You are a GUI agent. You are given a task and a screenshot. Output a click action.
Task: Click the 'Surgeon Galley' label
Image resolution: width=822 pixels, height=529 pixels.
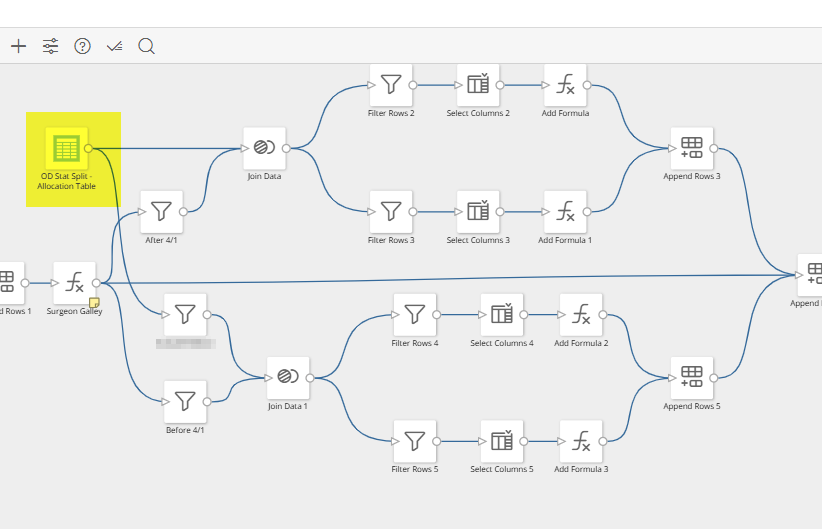[74, 311]
